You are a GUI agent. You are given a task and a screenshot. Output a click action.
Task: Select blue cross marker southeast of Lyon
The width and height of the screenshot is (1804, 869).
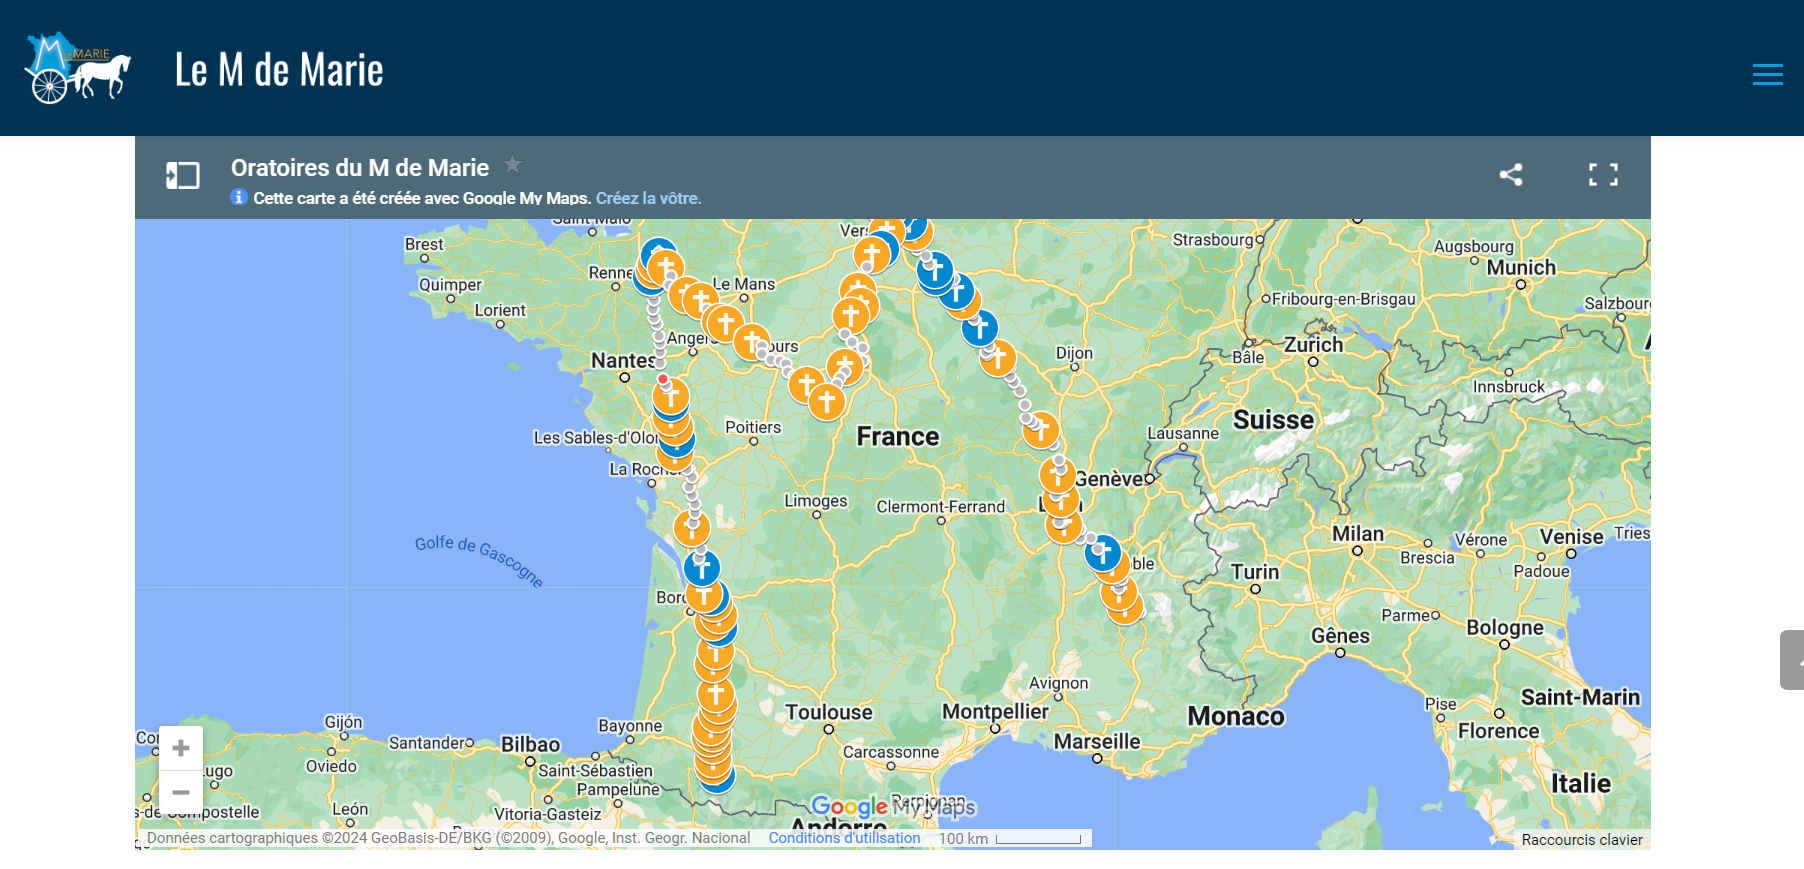click(x=1103, y=552)
